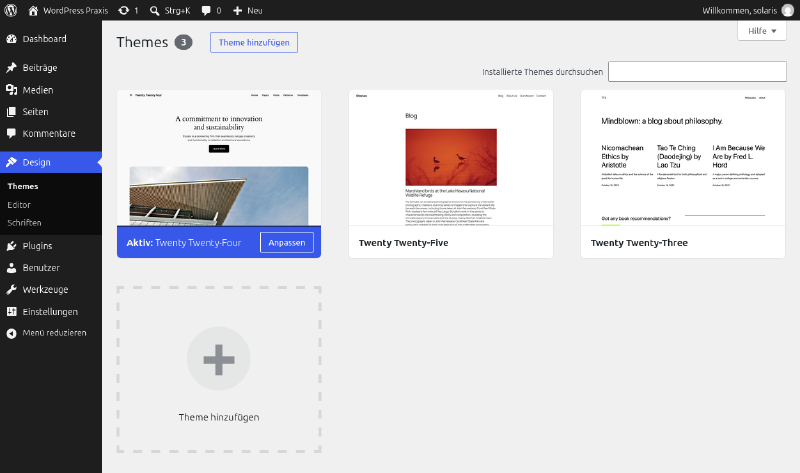The width and height of the screenshot is (800, 473).
Task: Open Kommentare menu item
Action: [x=51, y=133]
